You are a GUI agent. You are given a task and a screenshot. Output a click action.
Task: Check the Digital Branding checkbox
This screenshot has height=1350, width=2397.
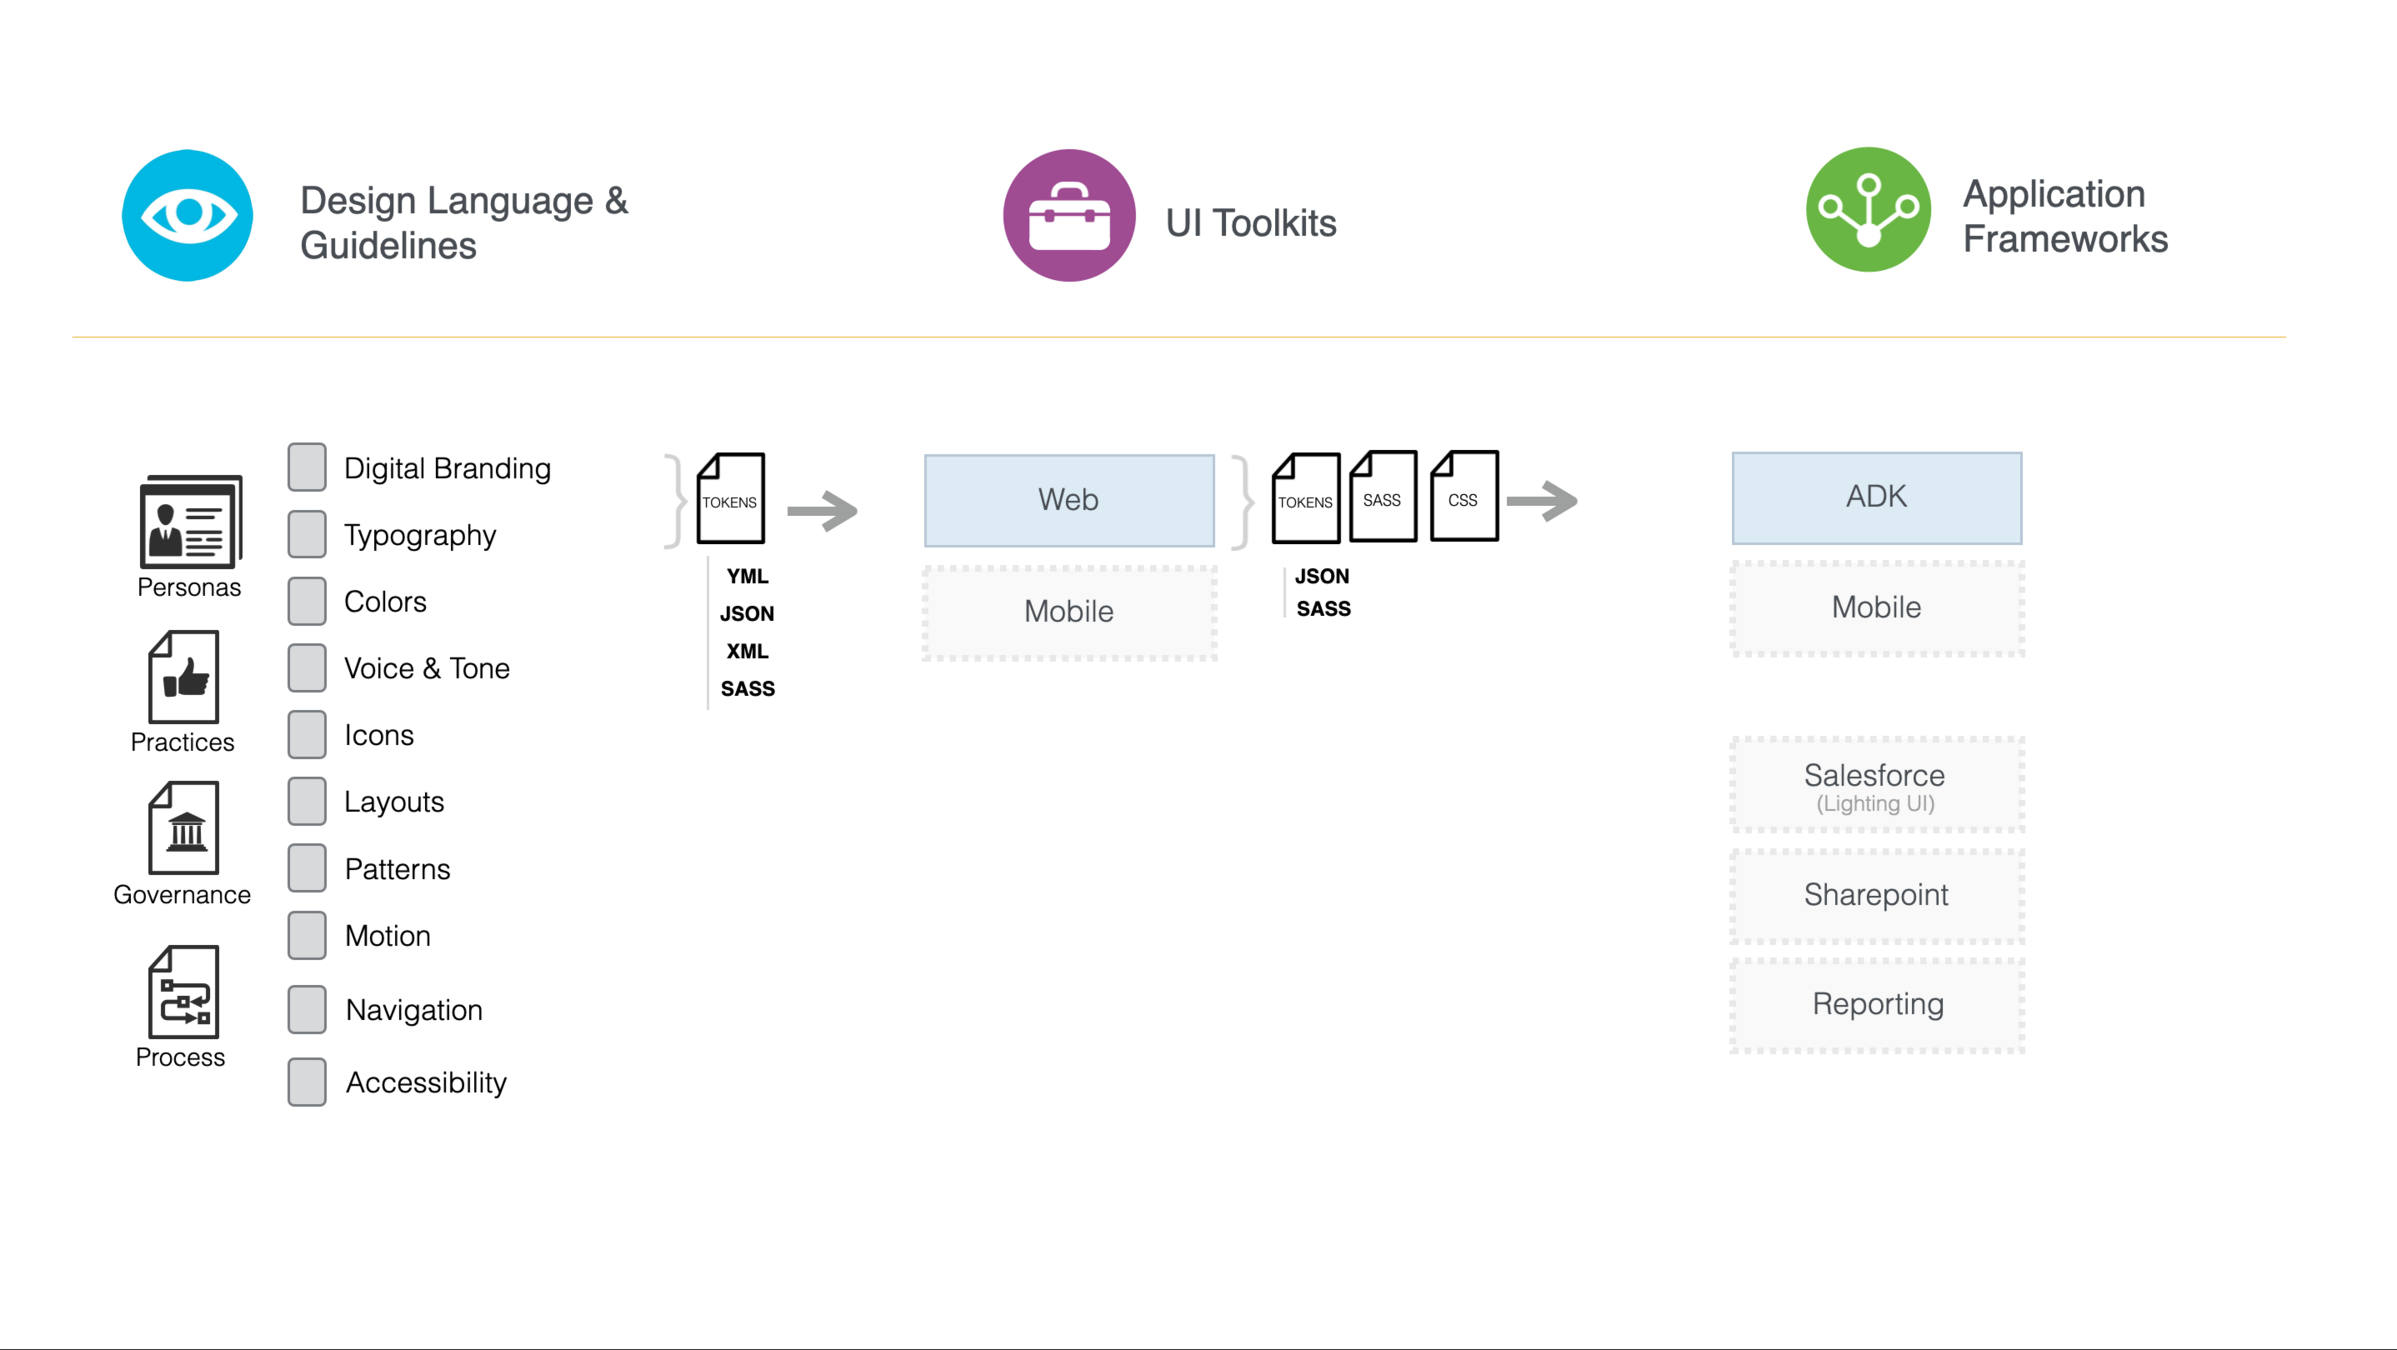coord(307,467)
